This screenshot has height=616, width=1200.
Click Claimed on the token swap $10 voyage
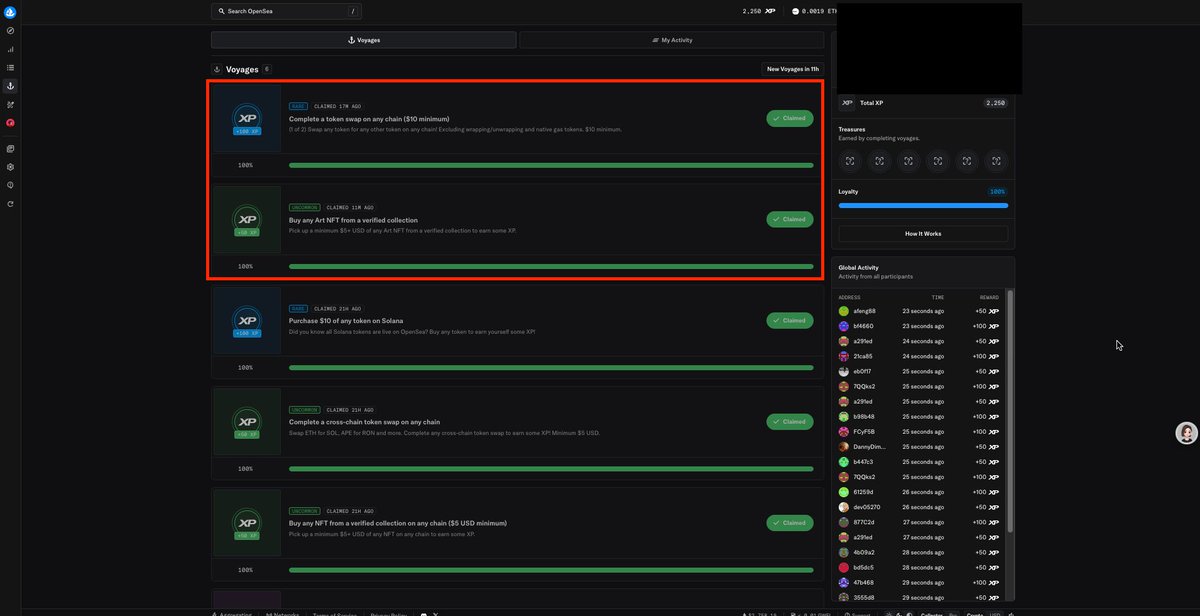(x=790, y=118)
